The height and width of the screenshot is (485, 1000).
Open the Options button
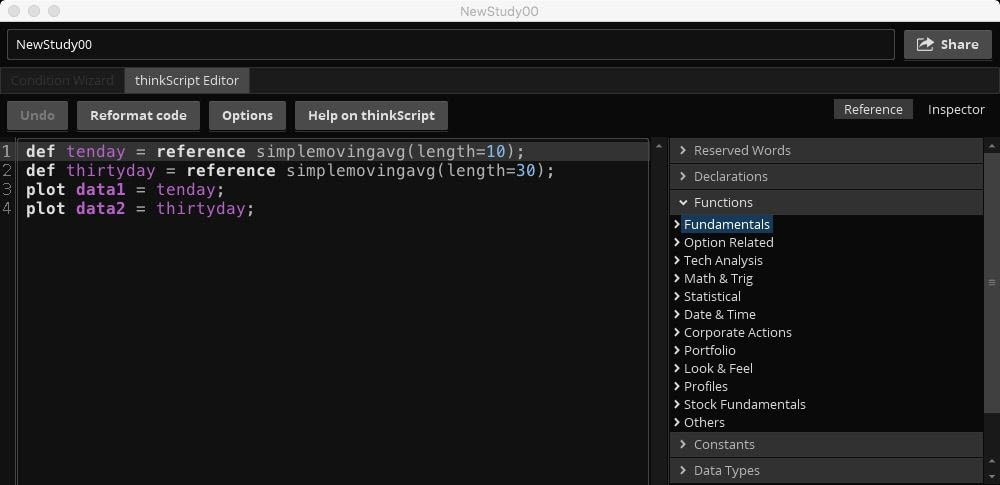pos(247,116)
